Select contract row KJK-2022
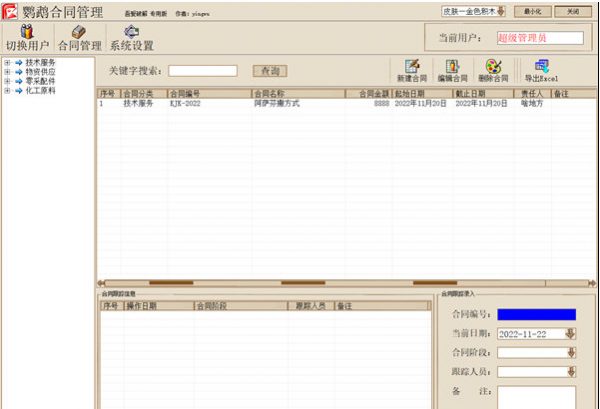The image size is (600, 409). (x=347, y=103)
